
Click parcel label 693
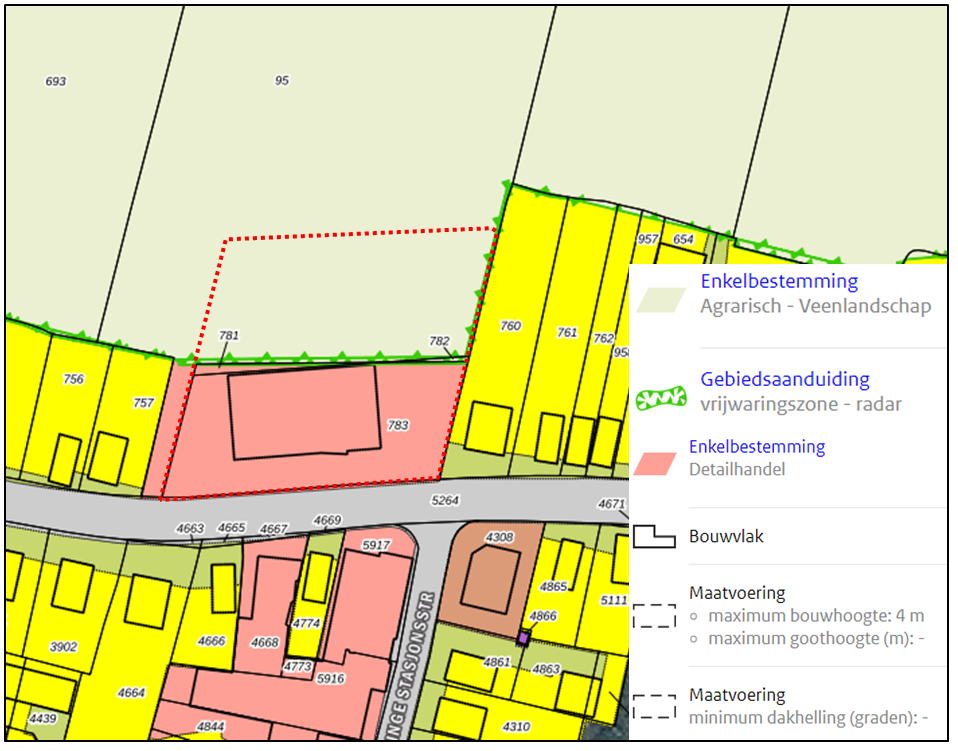(x=56, y=81)
